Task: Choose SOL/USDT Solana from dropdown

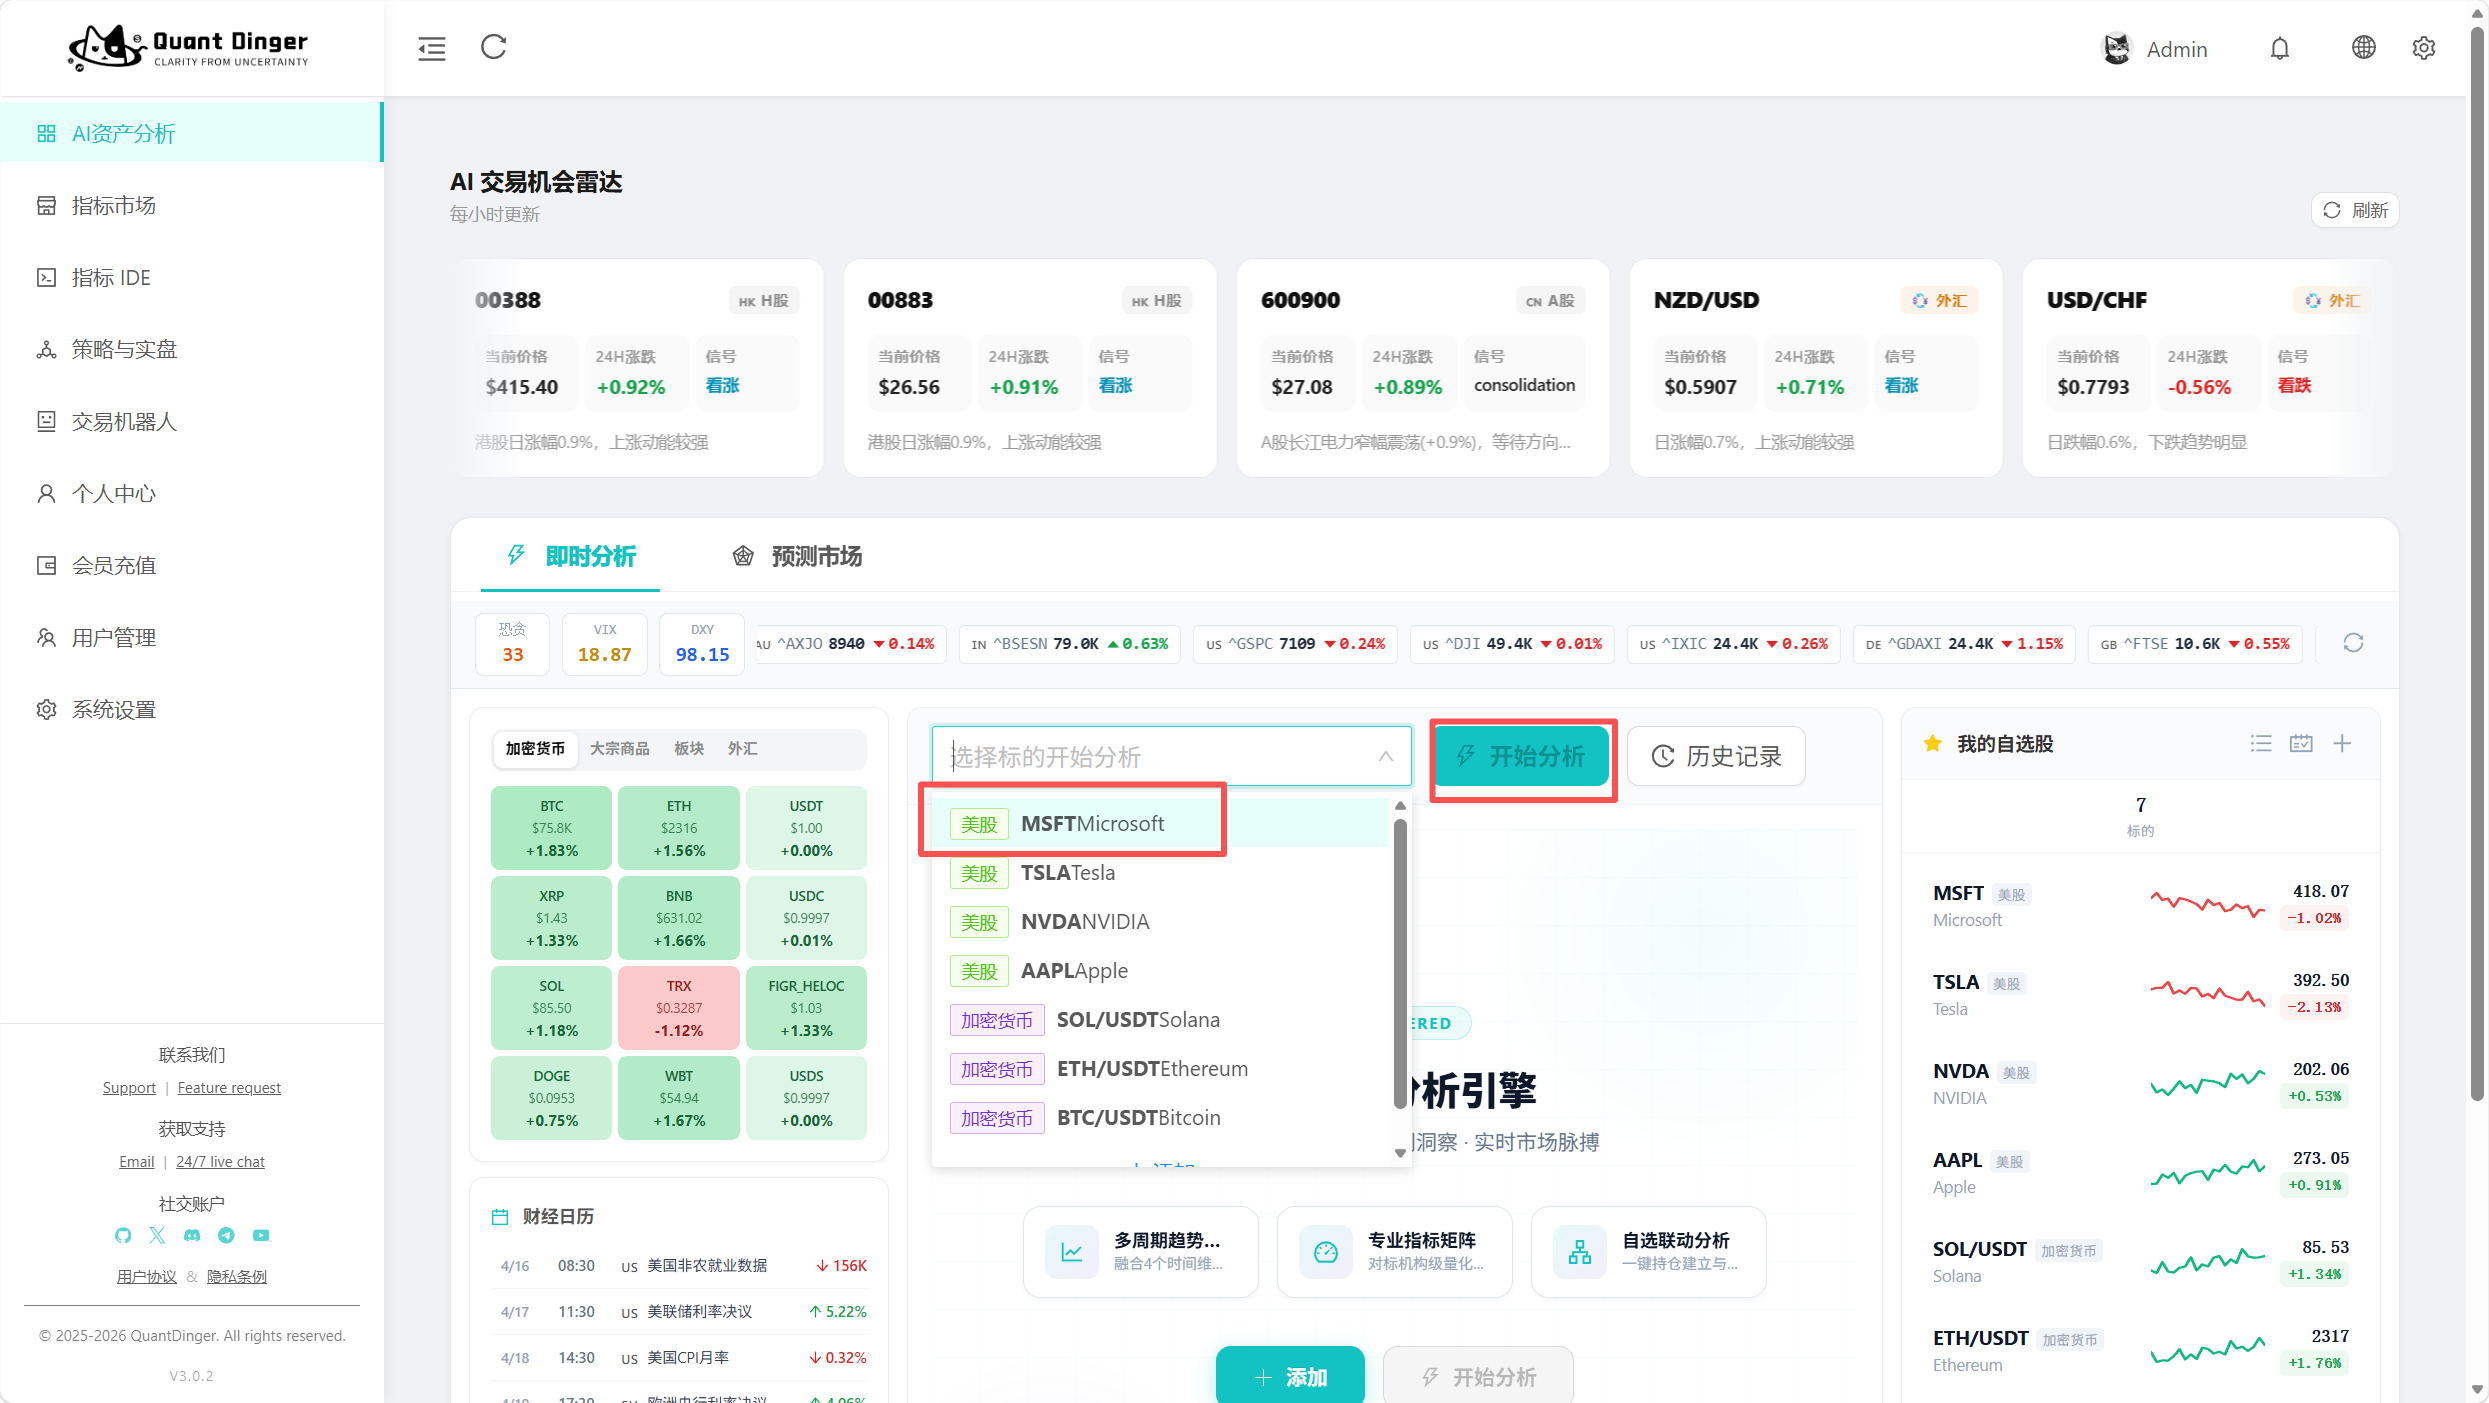Action: (1162, 1019)
